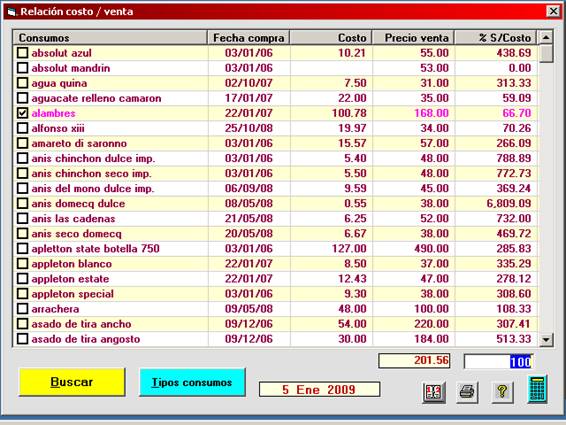The width and height of the screenshot is (566, 425).
Task: Click the yellow Buscar button
Action: [72, 382]
